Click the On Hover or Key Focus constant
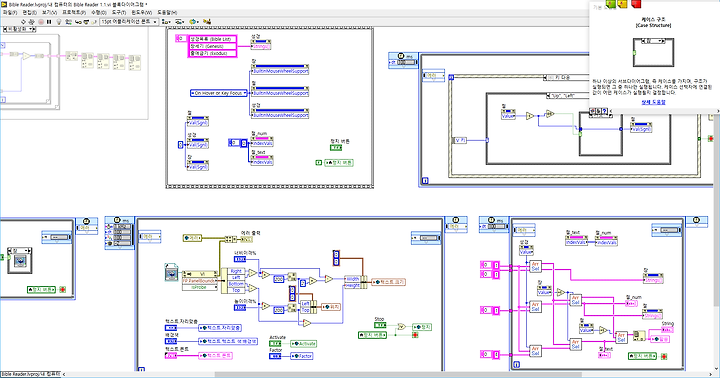 219,93
